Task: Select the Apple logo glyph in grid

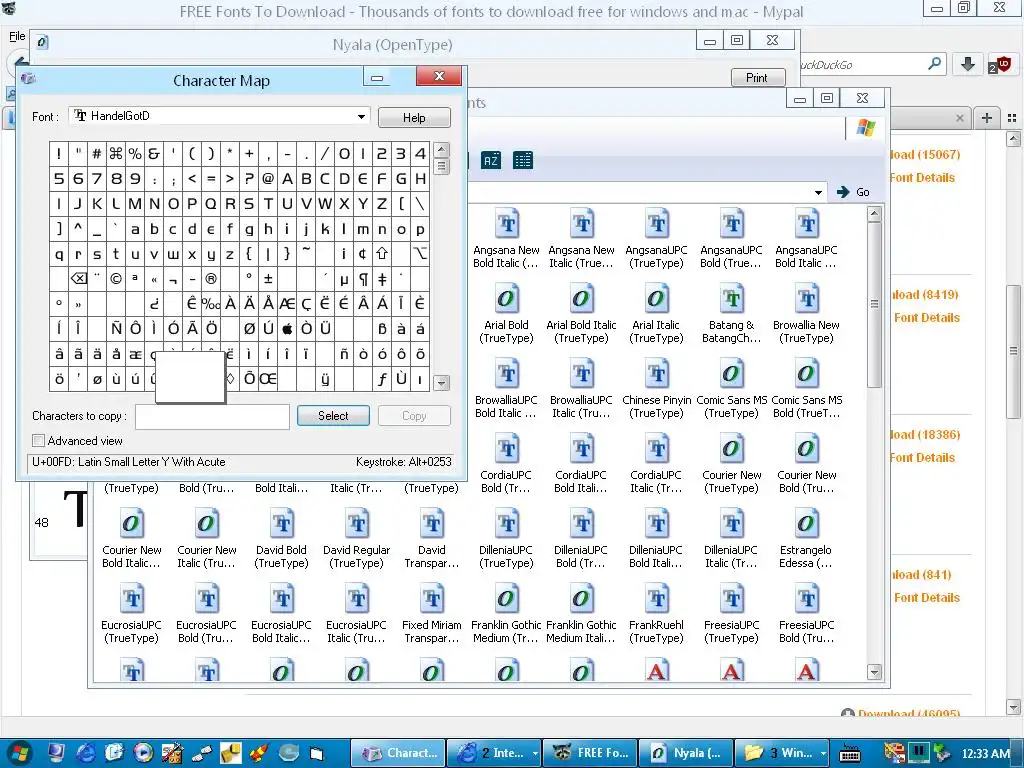Action: pos(287,329)
